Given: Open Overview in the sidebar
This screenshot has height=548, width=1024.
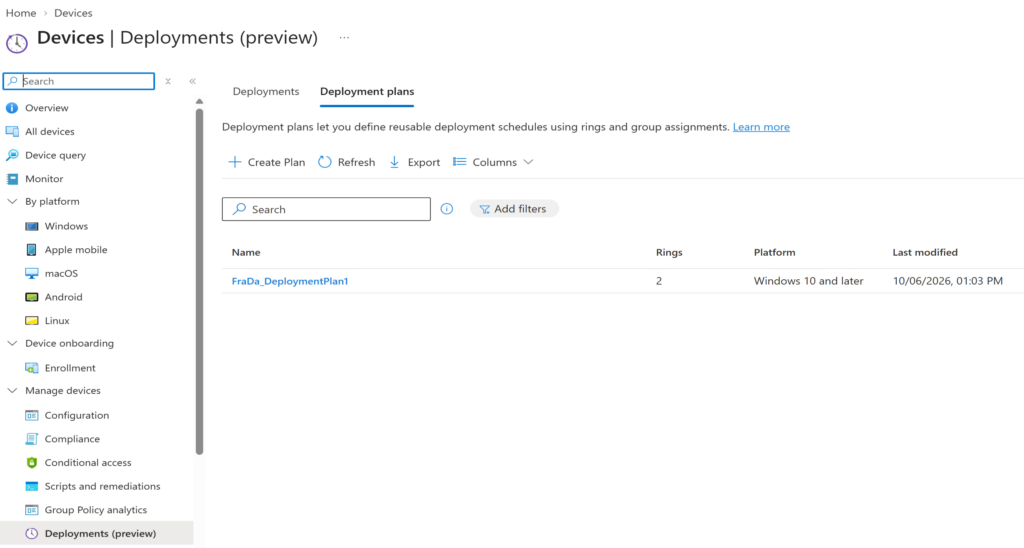Looking at the screenshot, I should 47,108.
